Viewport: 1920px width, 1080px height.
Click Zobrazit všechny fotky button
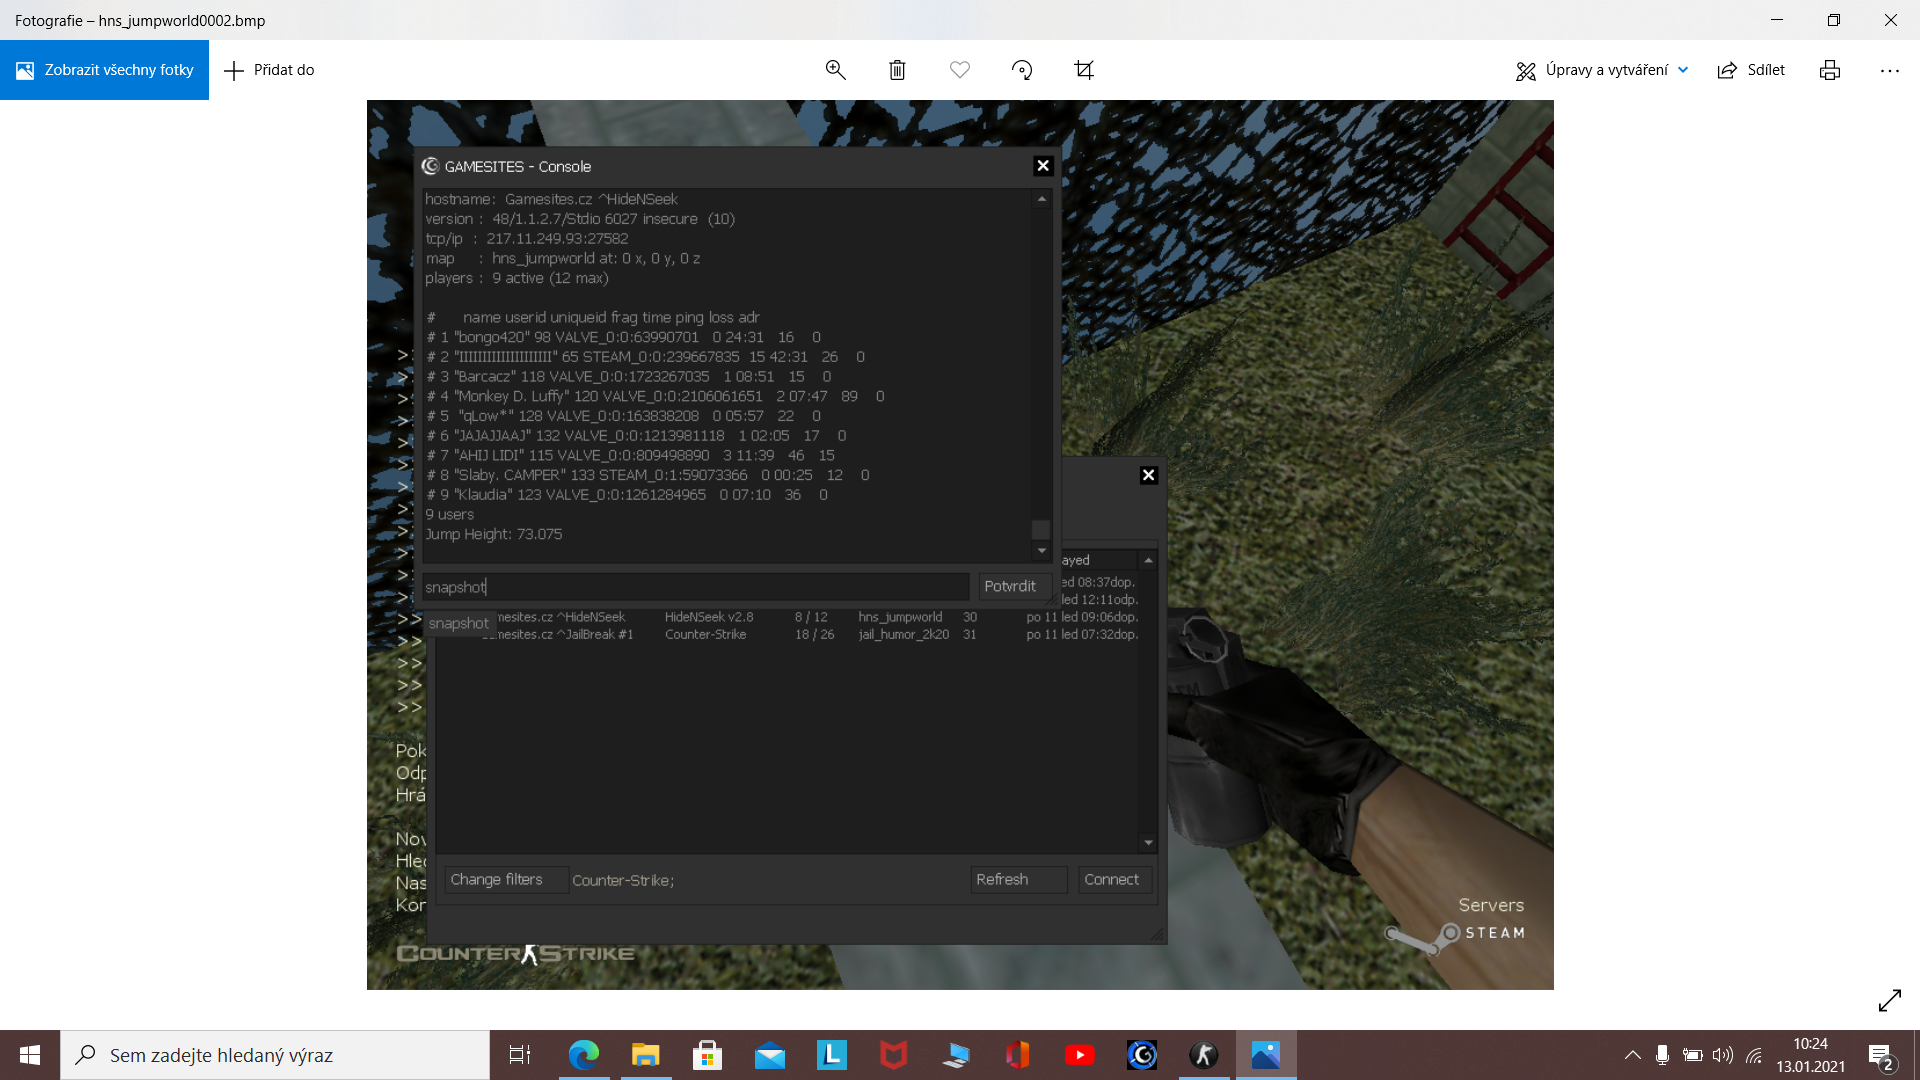coord(104,70)
